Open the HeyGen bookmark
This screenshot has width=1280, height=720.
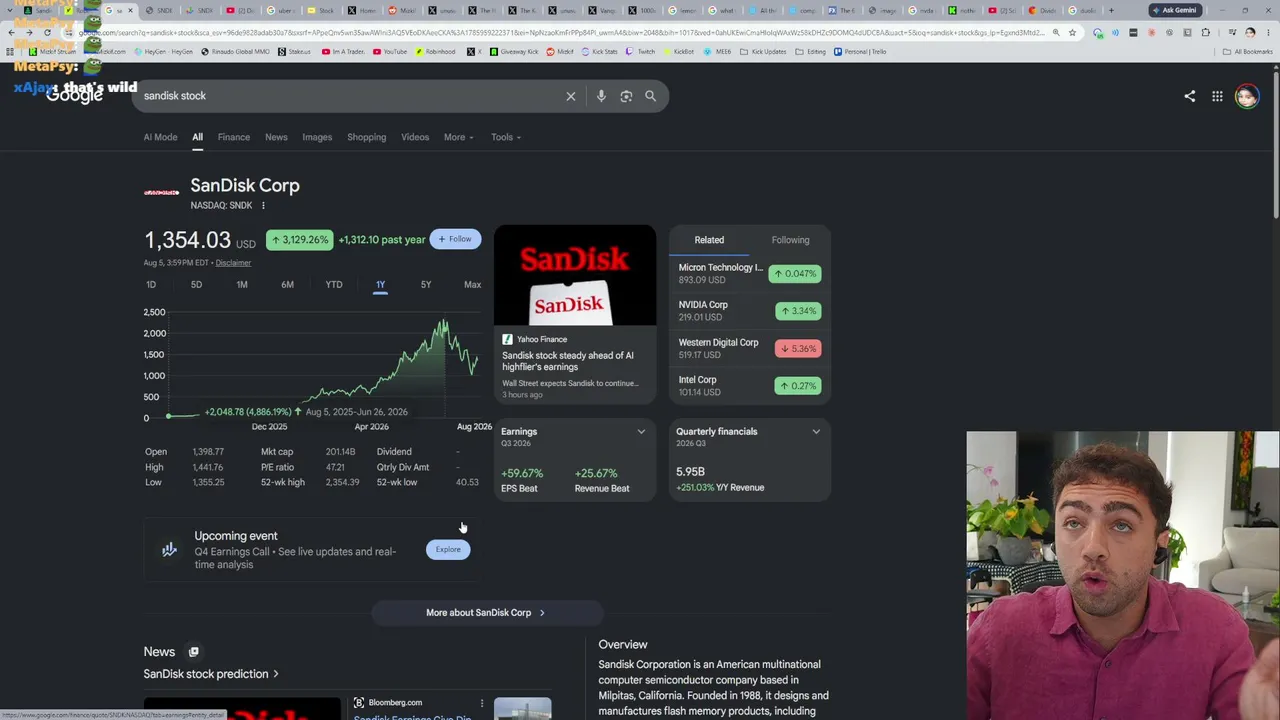tap(163, 51)
